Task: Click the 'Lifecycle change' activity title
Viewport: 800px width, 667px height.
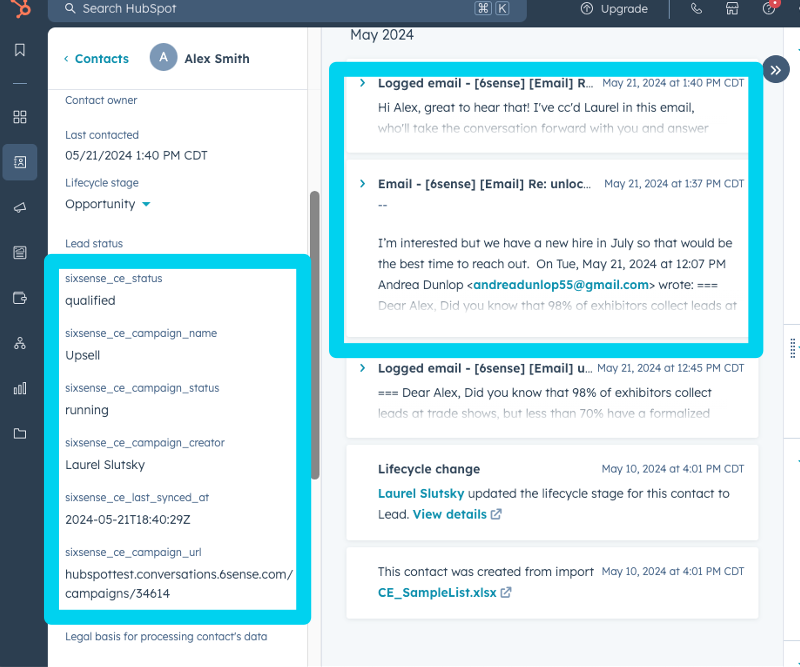Action: point(429,469)
